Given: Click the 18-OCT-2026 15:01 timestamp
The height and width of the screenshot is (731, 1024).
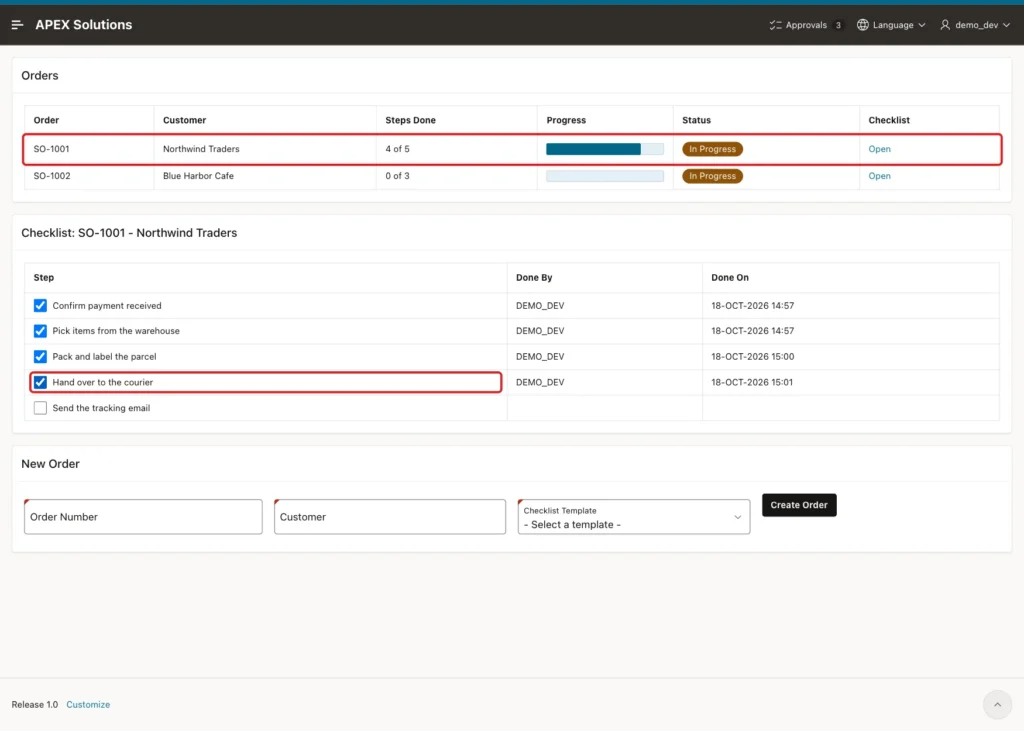Looking at the screenshot, I should pyautogui.click(x=752, y=382).
